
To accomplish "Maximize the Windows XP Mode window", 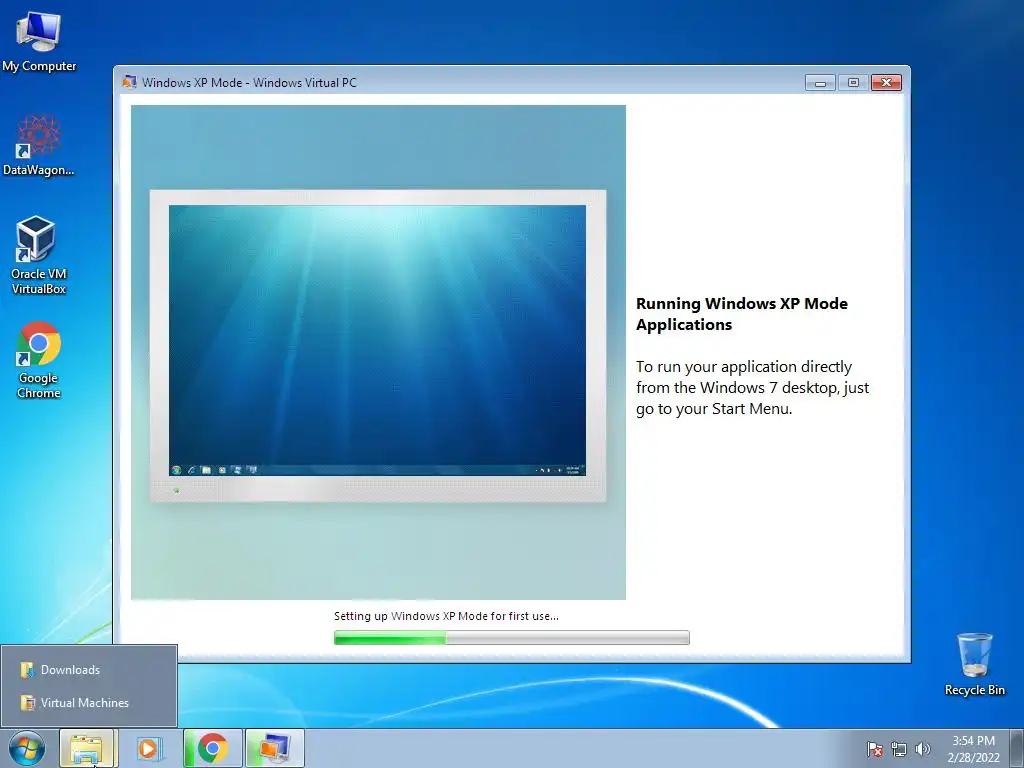I will [853, 82].
